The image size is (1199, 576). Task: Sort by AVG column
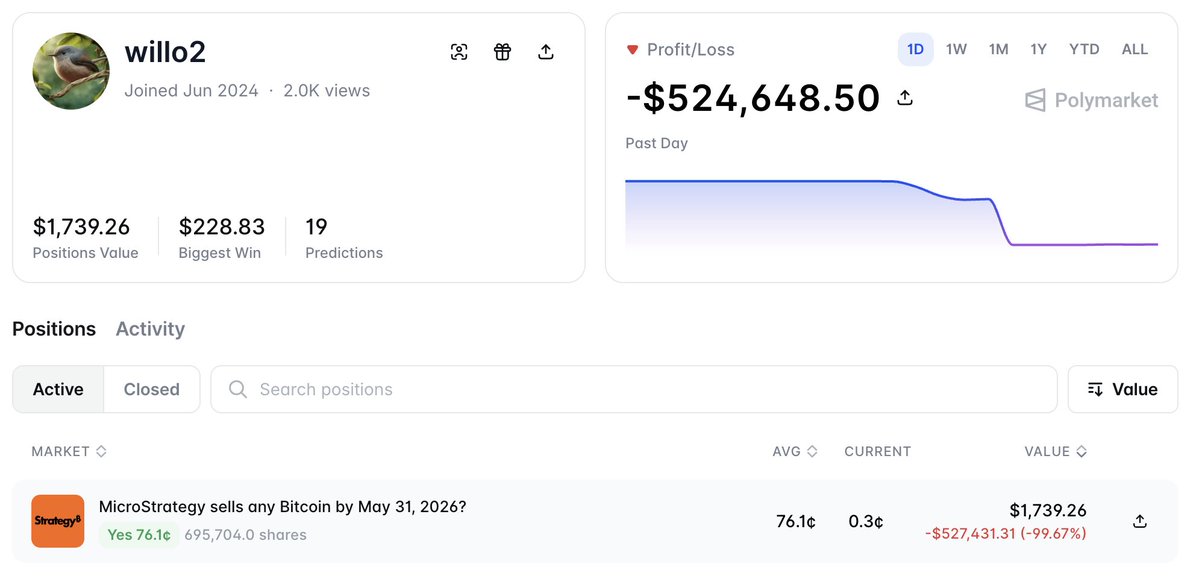tap(795, 451)
